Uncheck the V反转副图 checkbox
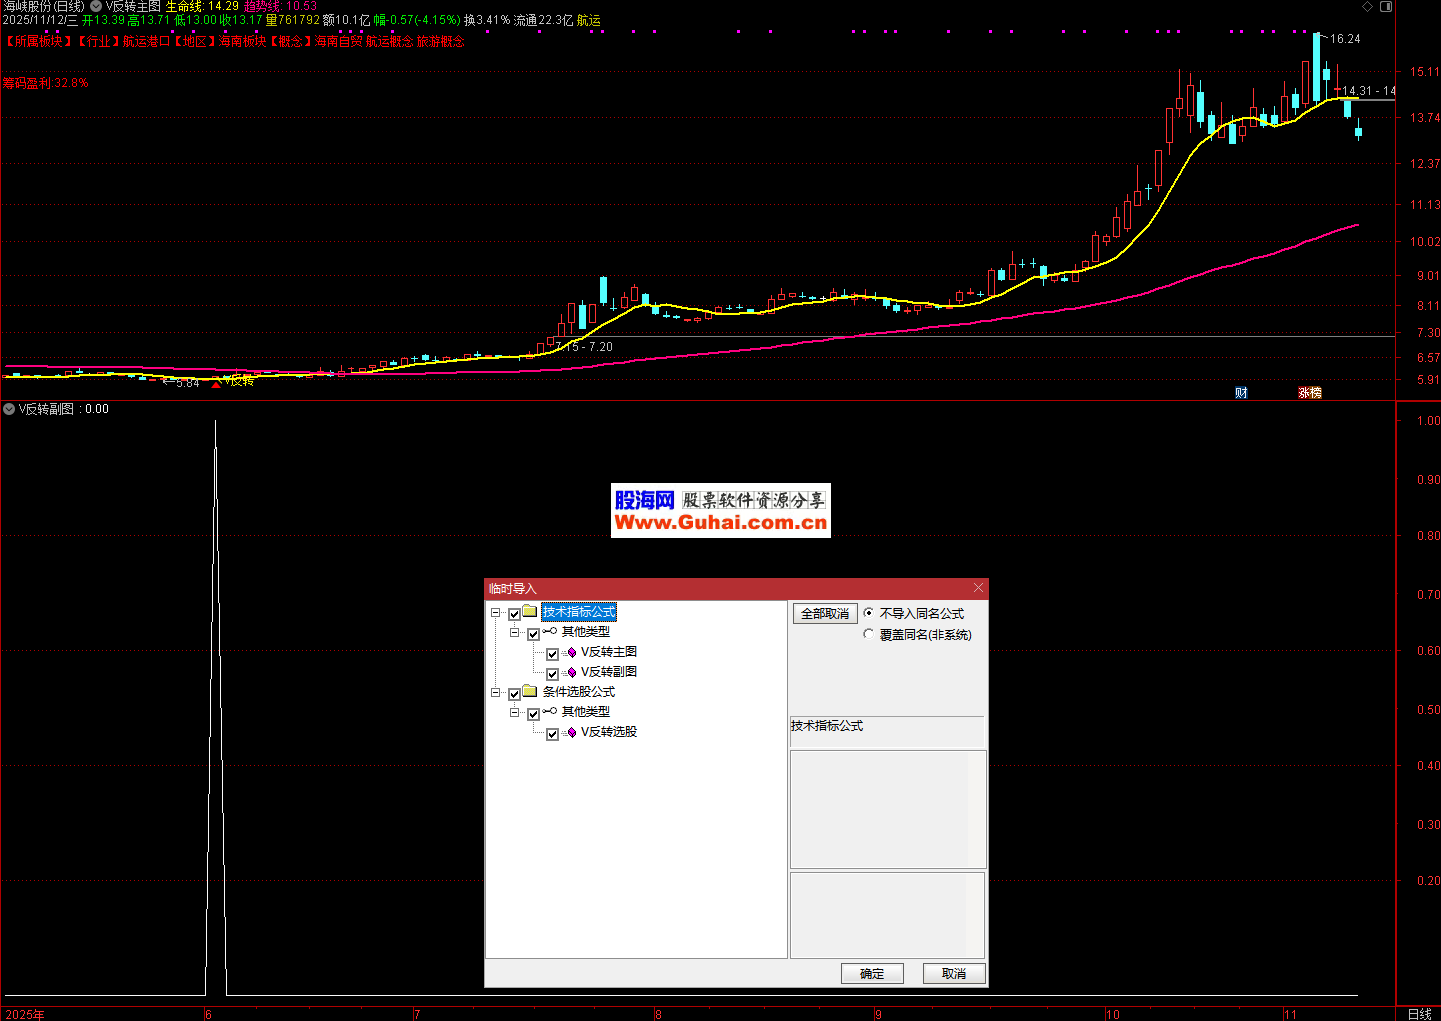 coord(552,673)
